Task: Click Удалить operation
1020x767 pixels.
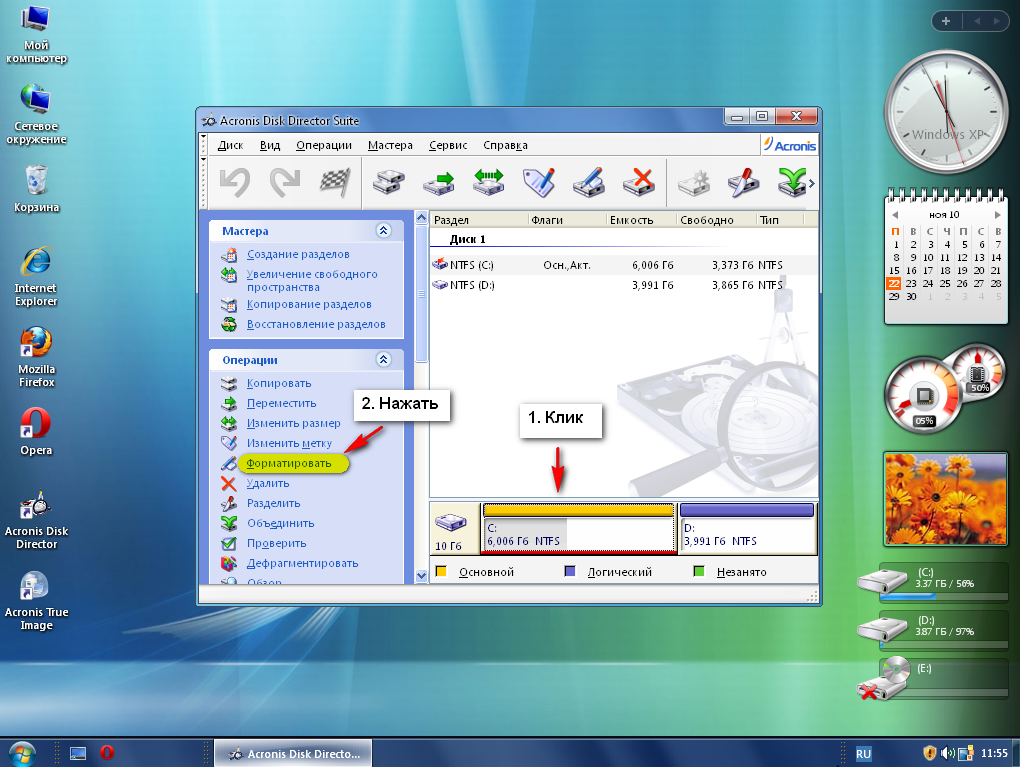Action: [x=268, y=483]
